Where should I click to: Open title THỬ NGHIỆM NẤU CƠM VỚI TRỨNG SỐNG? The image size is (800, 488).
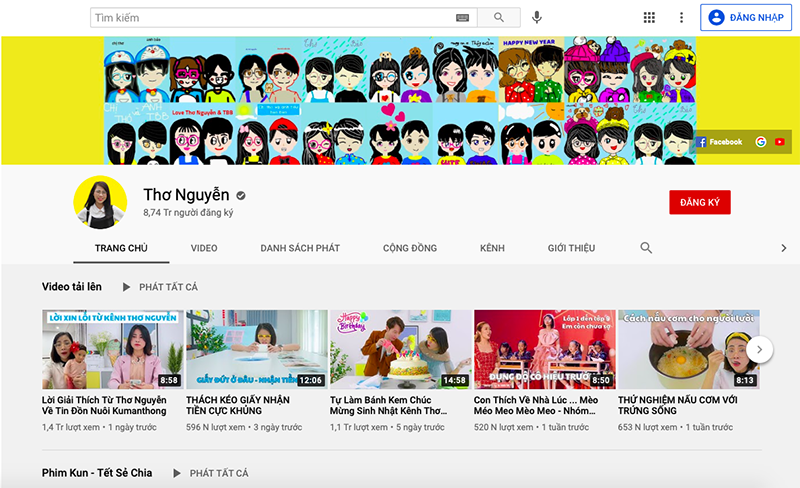tap(678, 405)
